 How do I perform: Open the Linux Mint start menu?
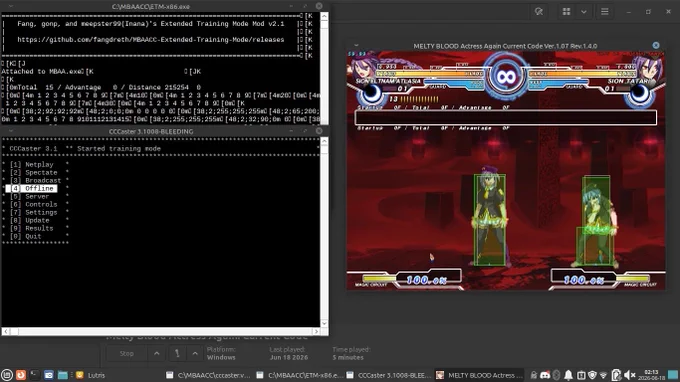click(x=7, y=375)
